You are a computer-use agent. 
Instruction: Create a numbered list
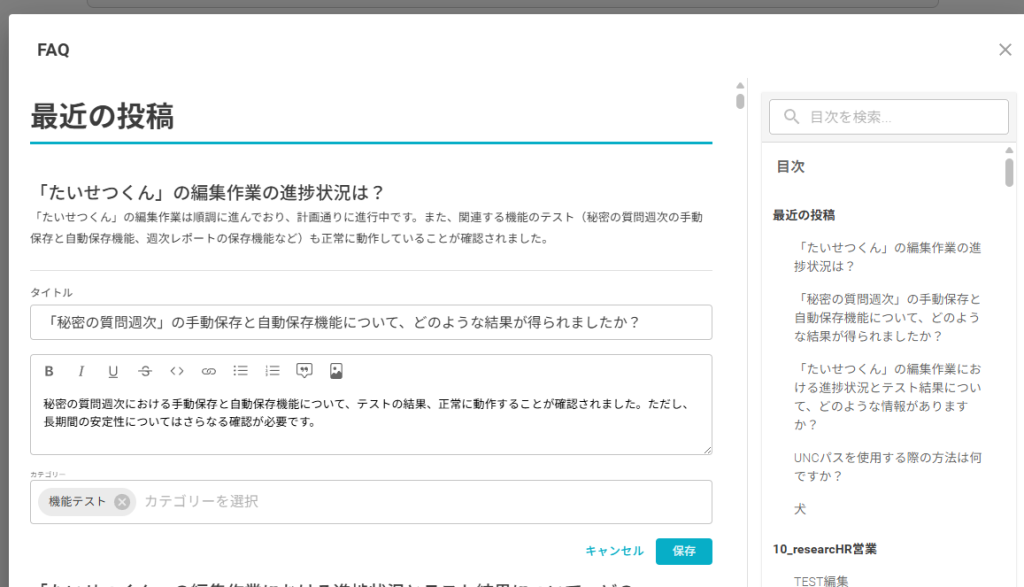273,371
